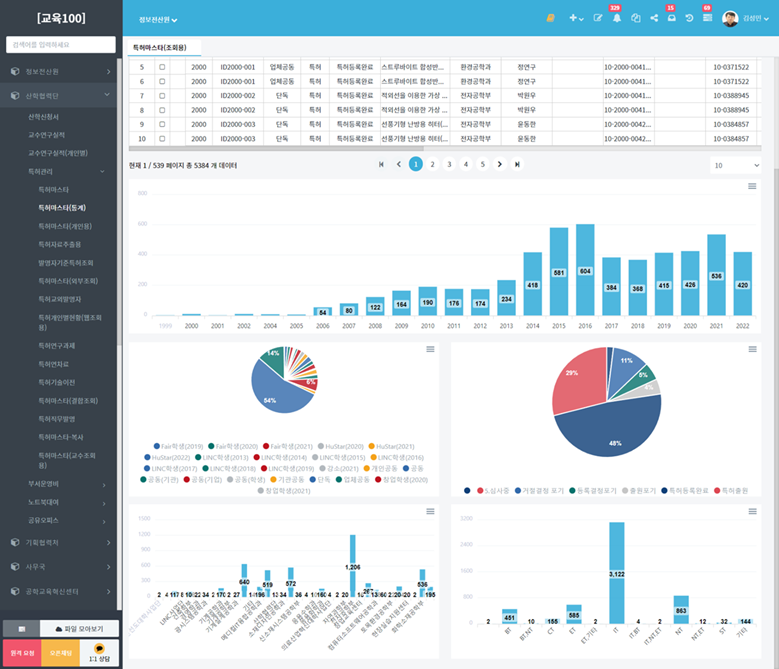This screenshot has width=779, height=669.
Task: Click the cube icon beside 공학교육혁신센터
Action: tap(15, 591)
